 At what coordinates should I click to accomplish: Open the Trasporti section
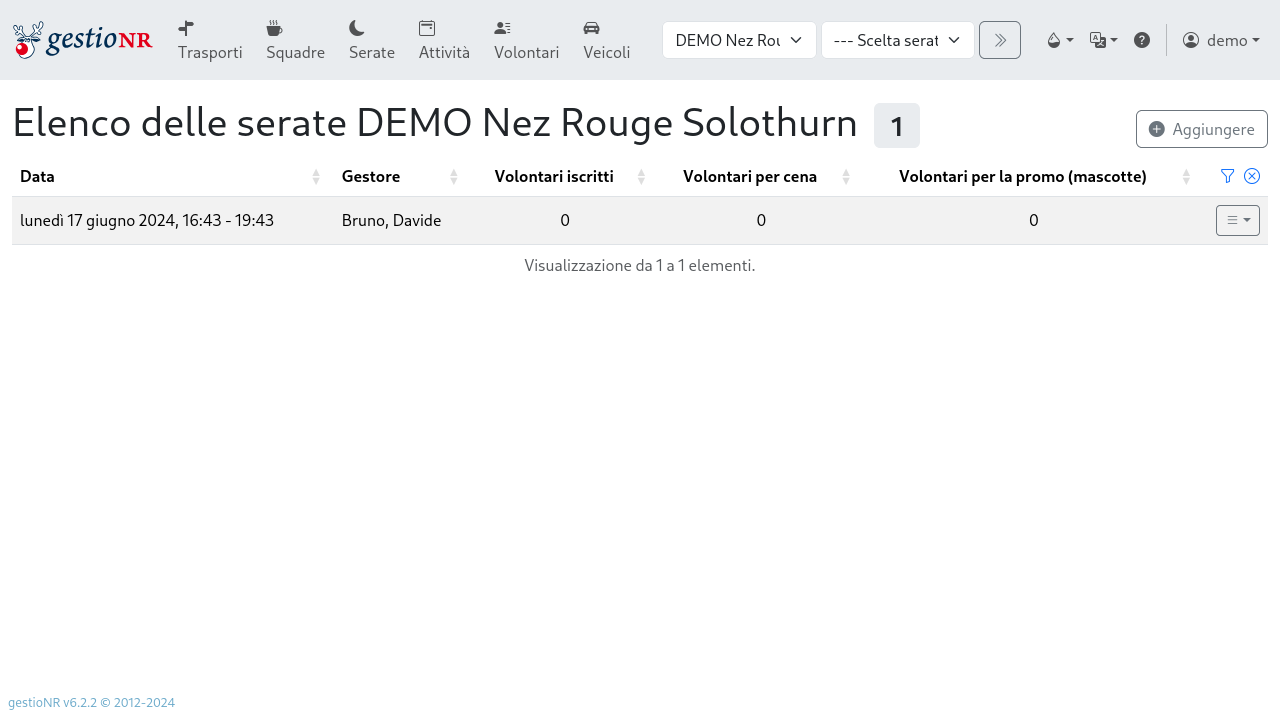210,40
